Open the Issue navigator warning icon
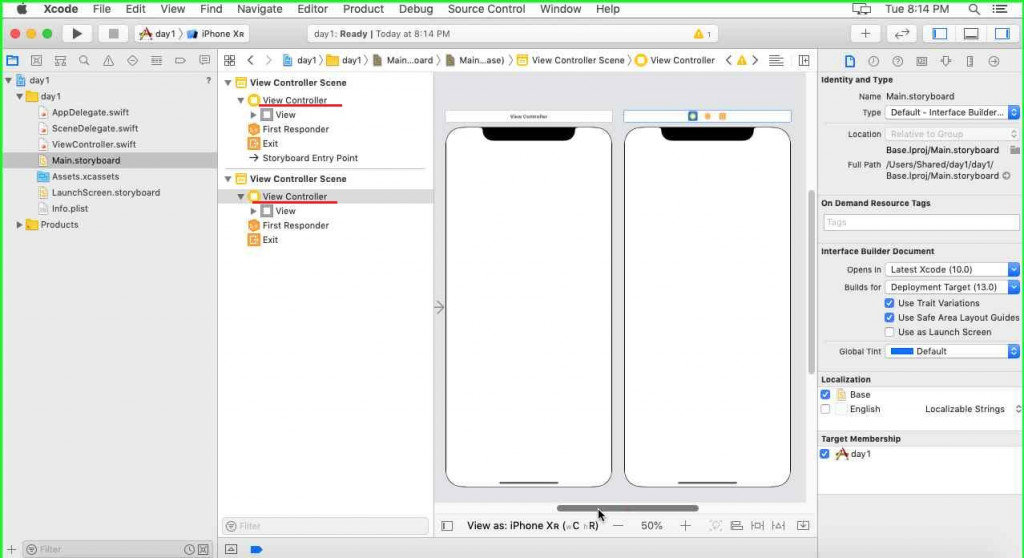The height and width of the screenshot is (558, 1024). pyautogui.click(x=108, y=60)
